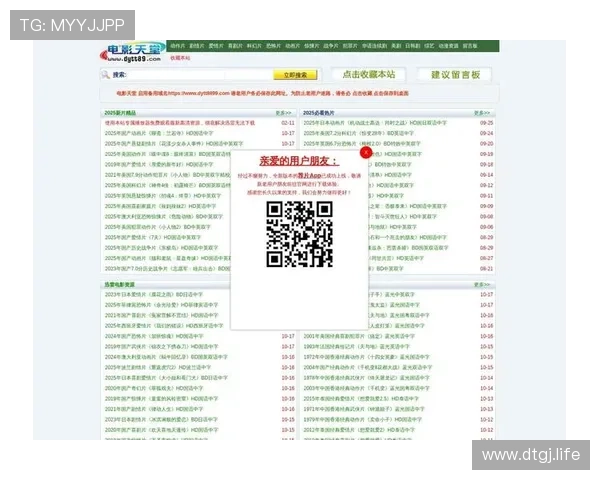Open the 1993年法国经典传记片 entry
The image size is (600, 480).
356,346
